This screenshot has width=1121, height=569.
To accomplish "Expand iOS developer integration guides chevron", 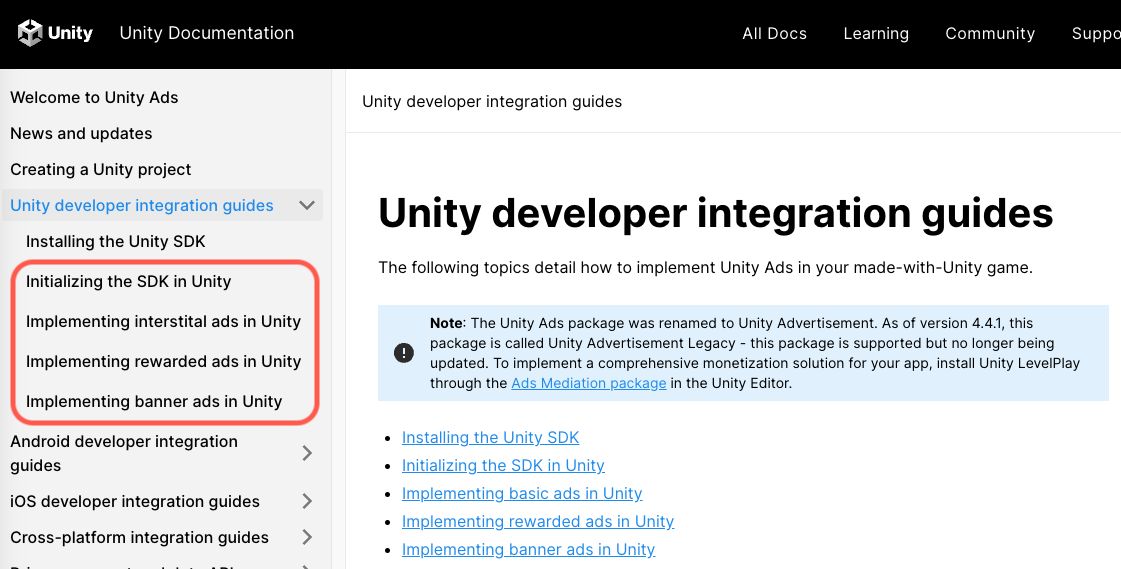I will point(307,501).
